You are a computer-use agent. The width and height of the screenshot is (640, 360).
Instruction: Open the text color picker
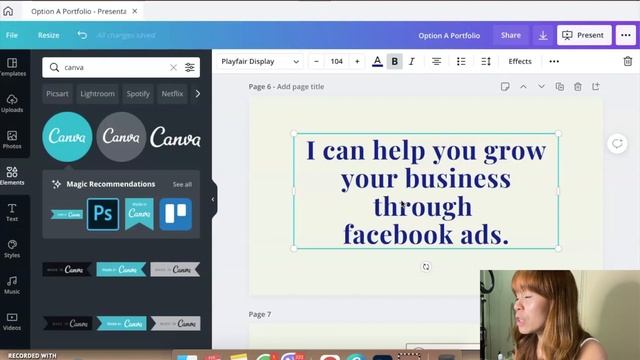click(x=378, y=62)
